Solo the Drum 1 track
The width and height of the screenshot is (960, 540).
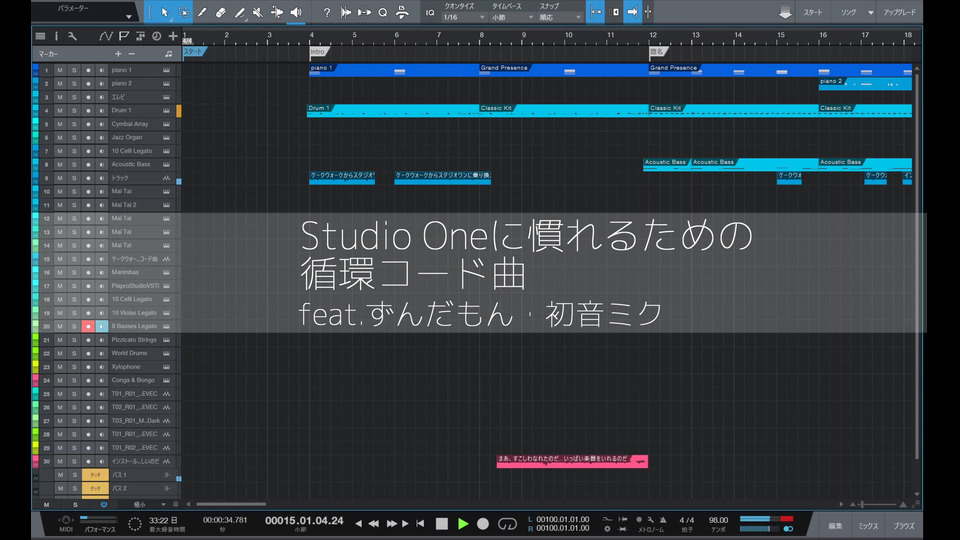[74, 110]
